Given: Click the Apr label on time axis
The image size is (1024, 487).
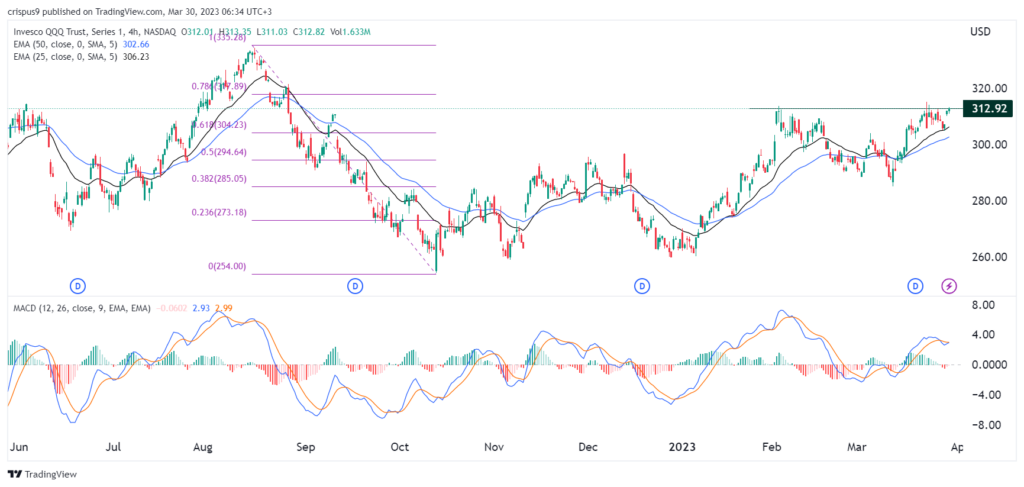Looking at the screenshot, I should (x=957, y=448).
